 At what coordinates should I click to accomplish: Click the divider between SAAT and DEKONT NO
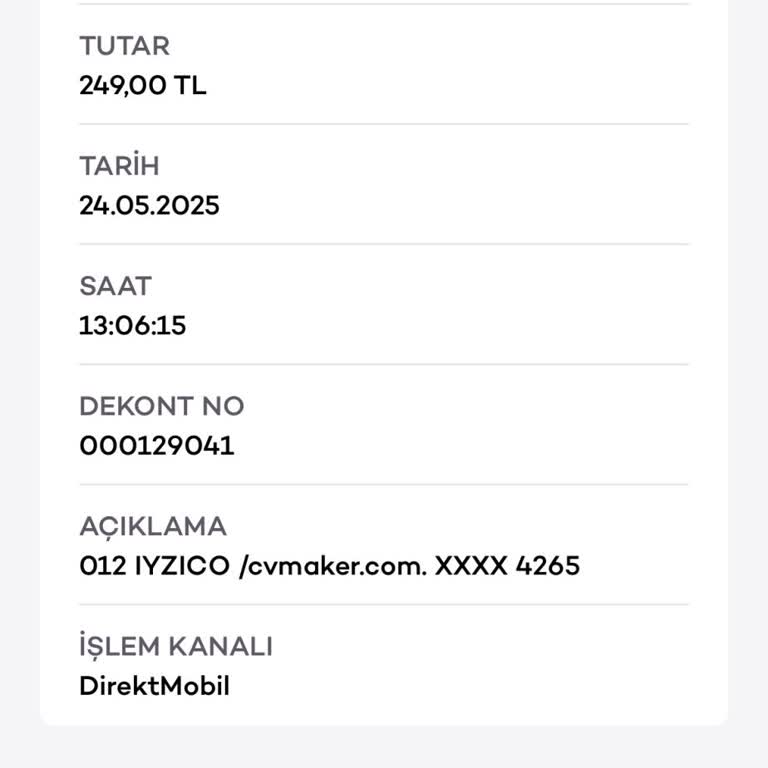(384, 364)
